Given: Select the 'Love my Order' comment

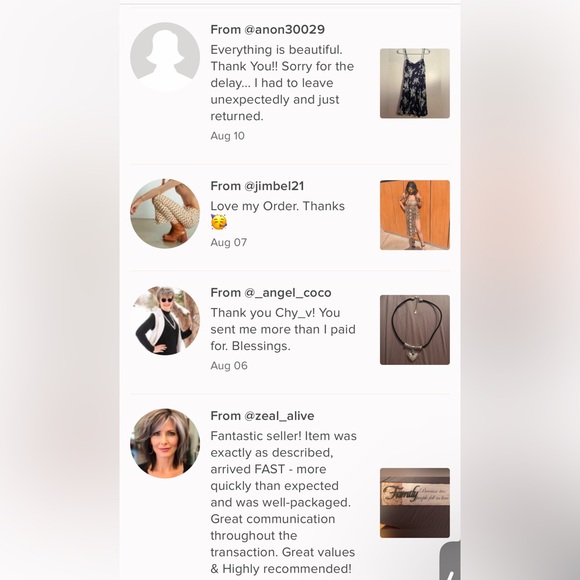Looking at the screenshot, I should click(x=277, y=206).
